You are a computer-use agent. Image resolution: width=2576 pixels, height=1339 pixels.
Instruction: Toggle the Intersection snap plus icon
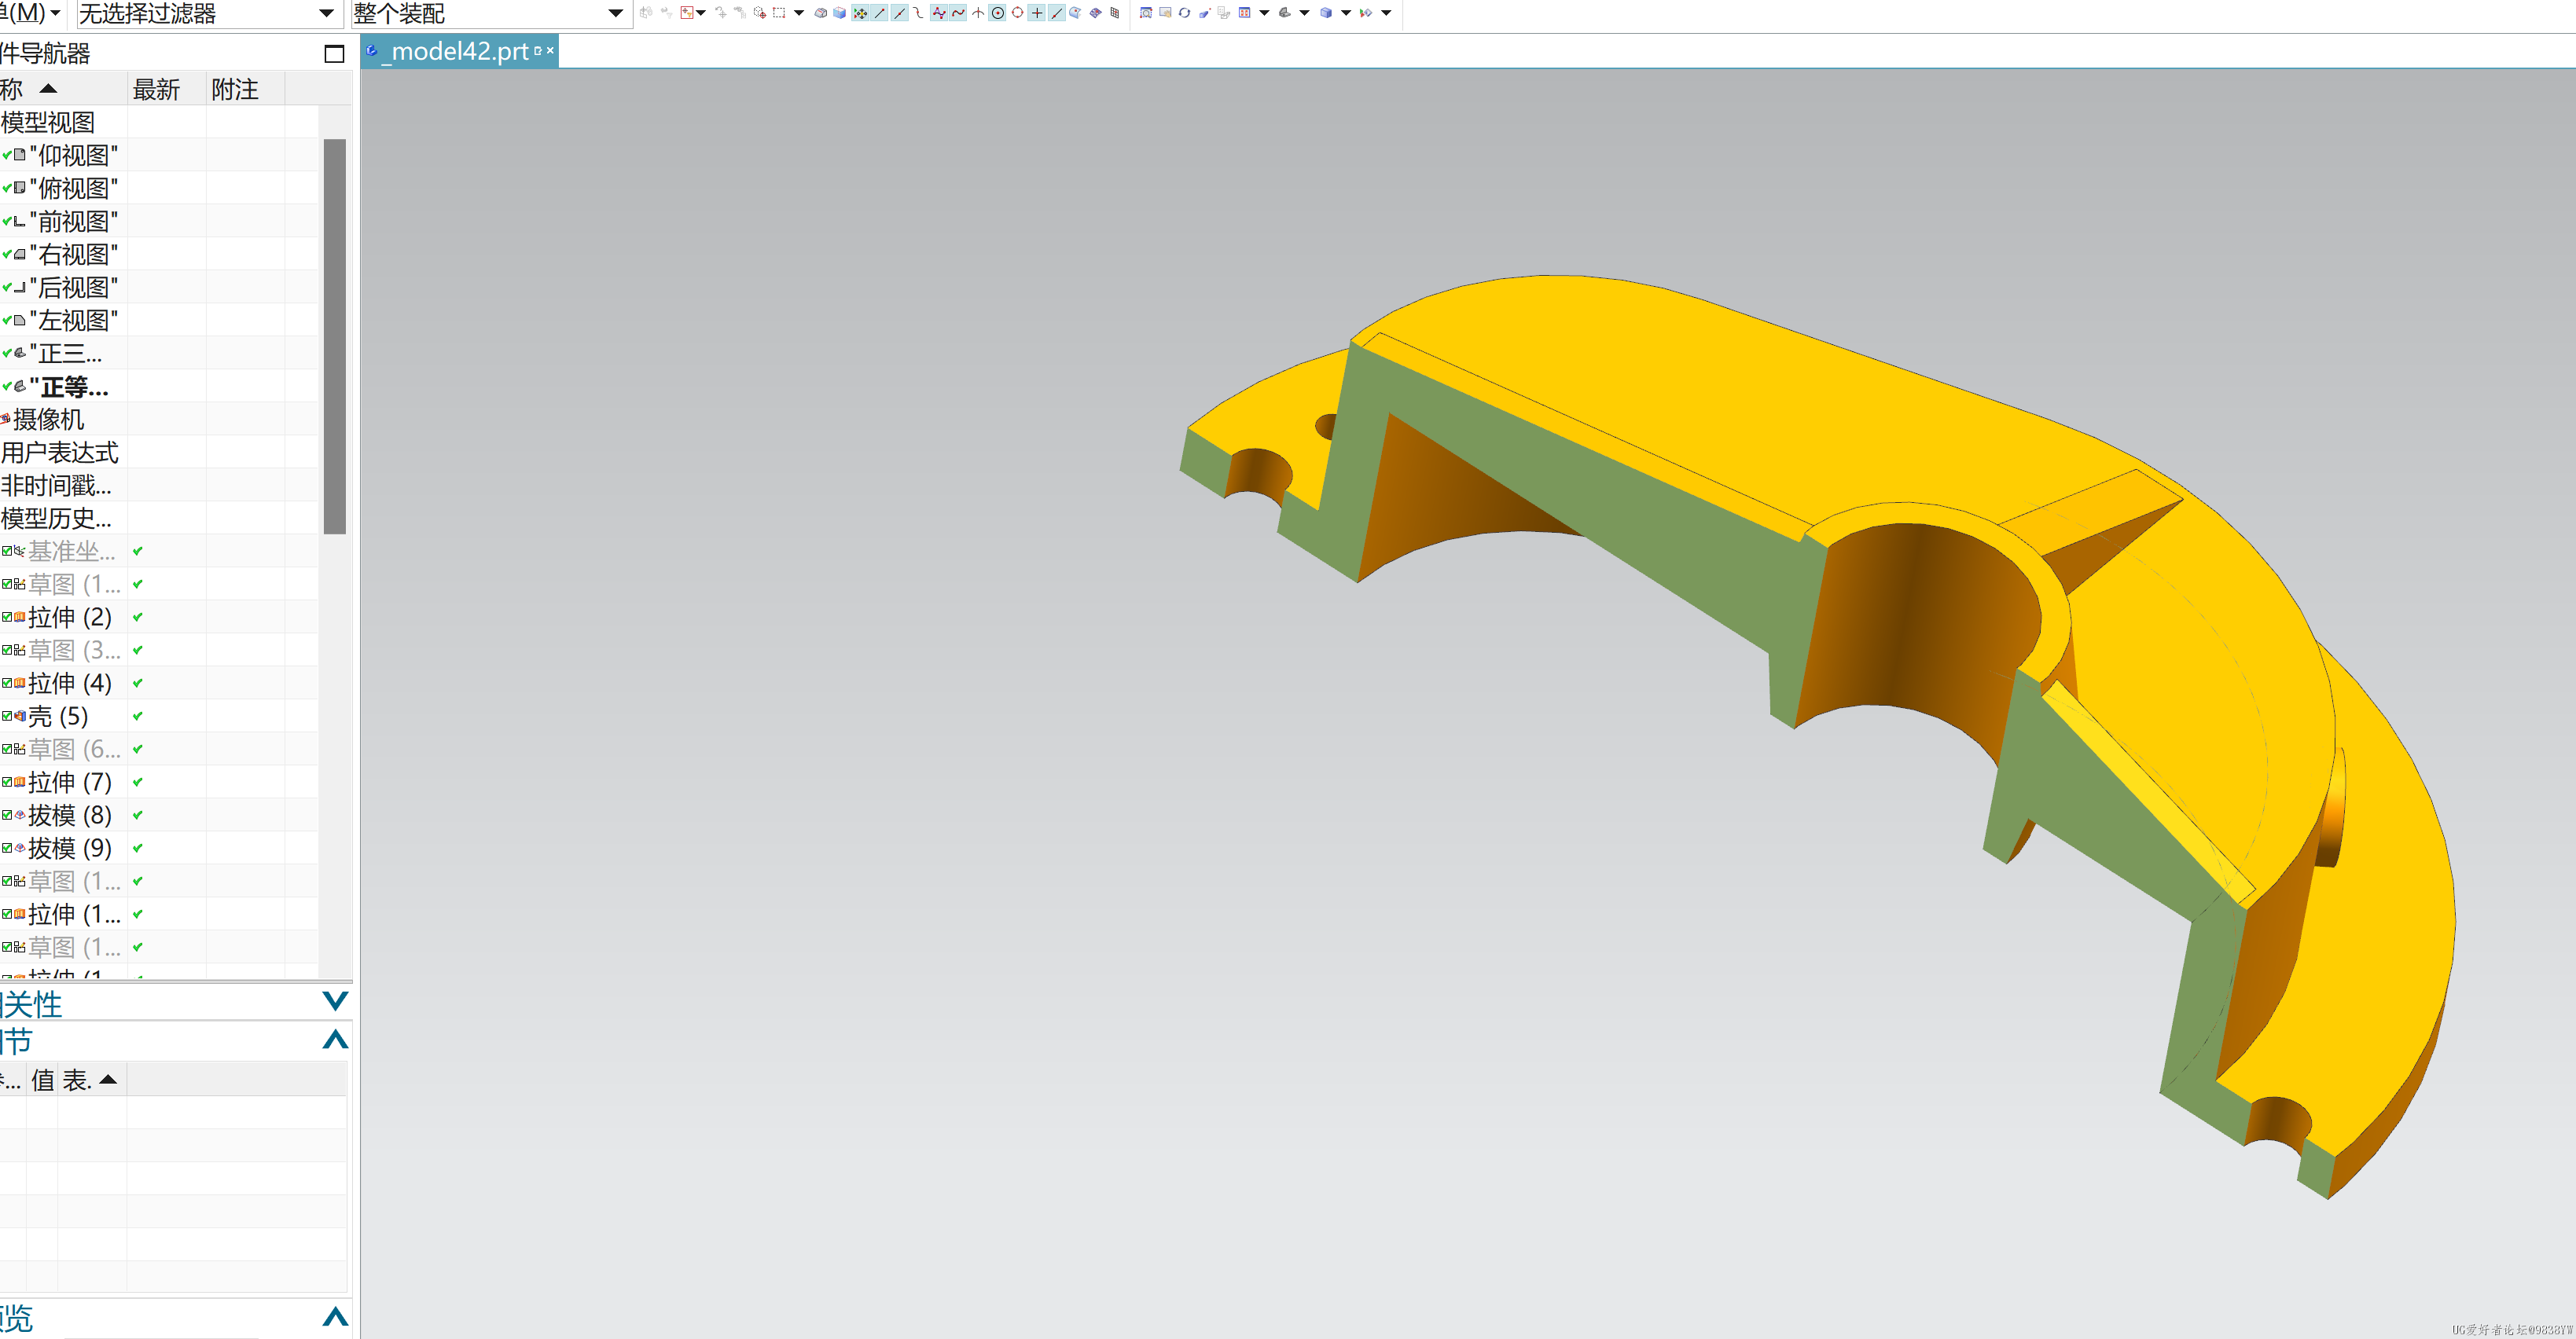(x=1037, y=13)
